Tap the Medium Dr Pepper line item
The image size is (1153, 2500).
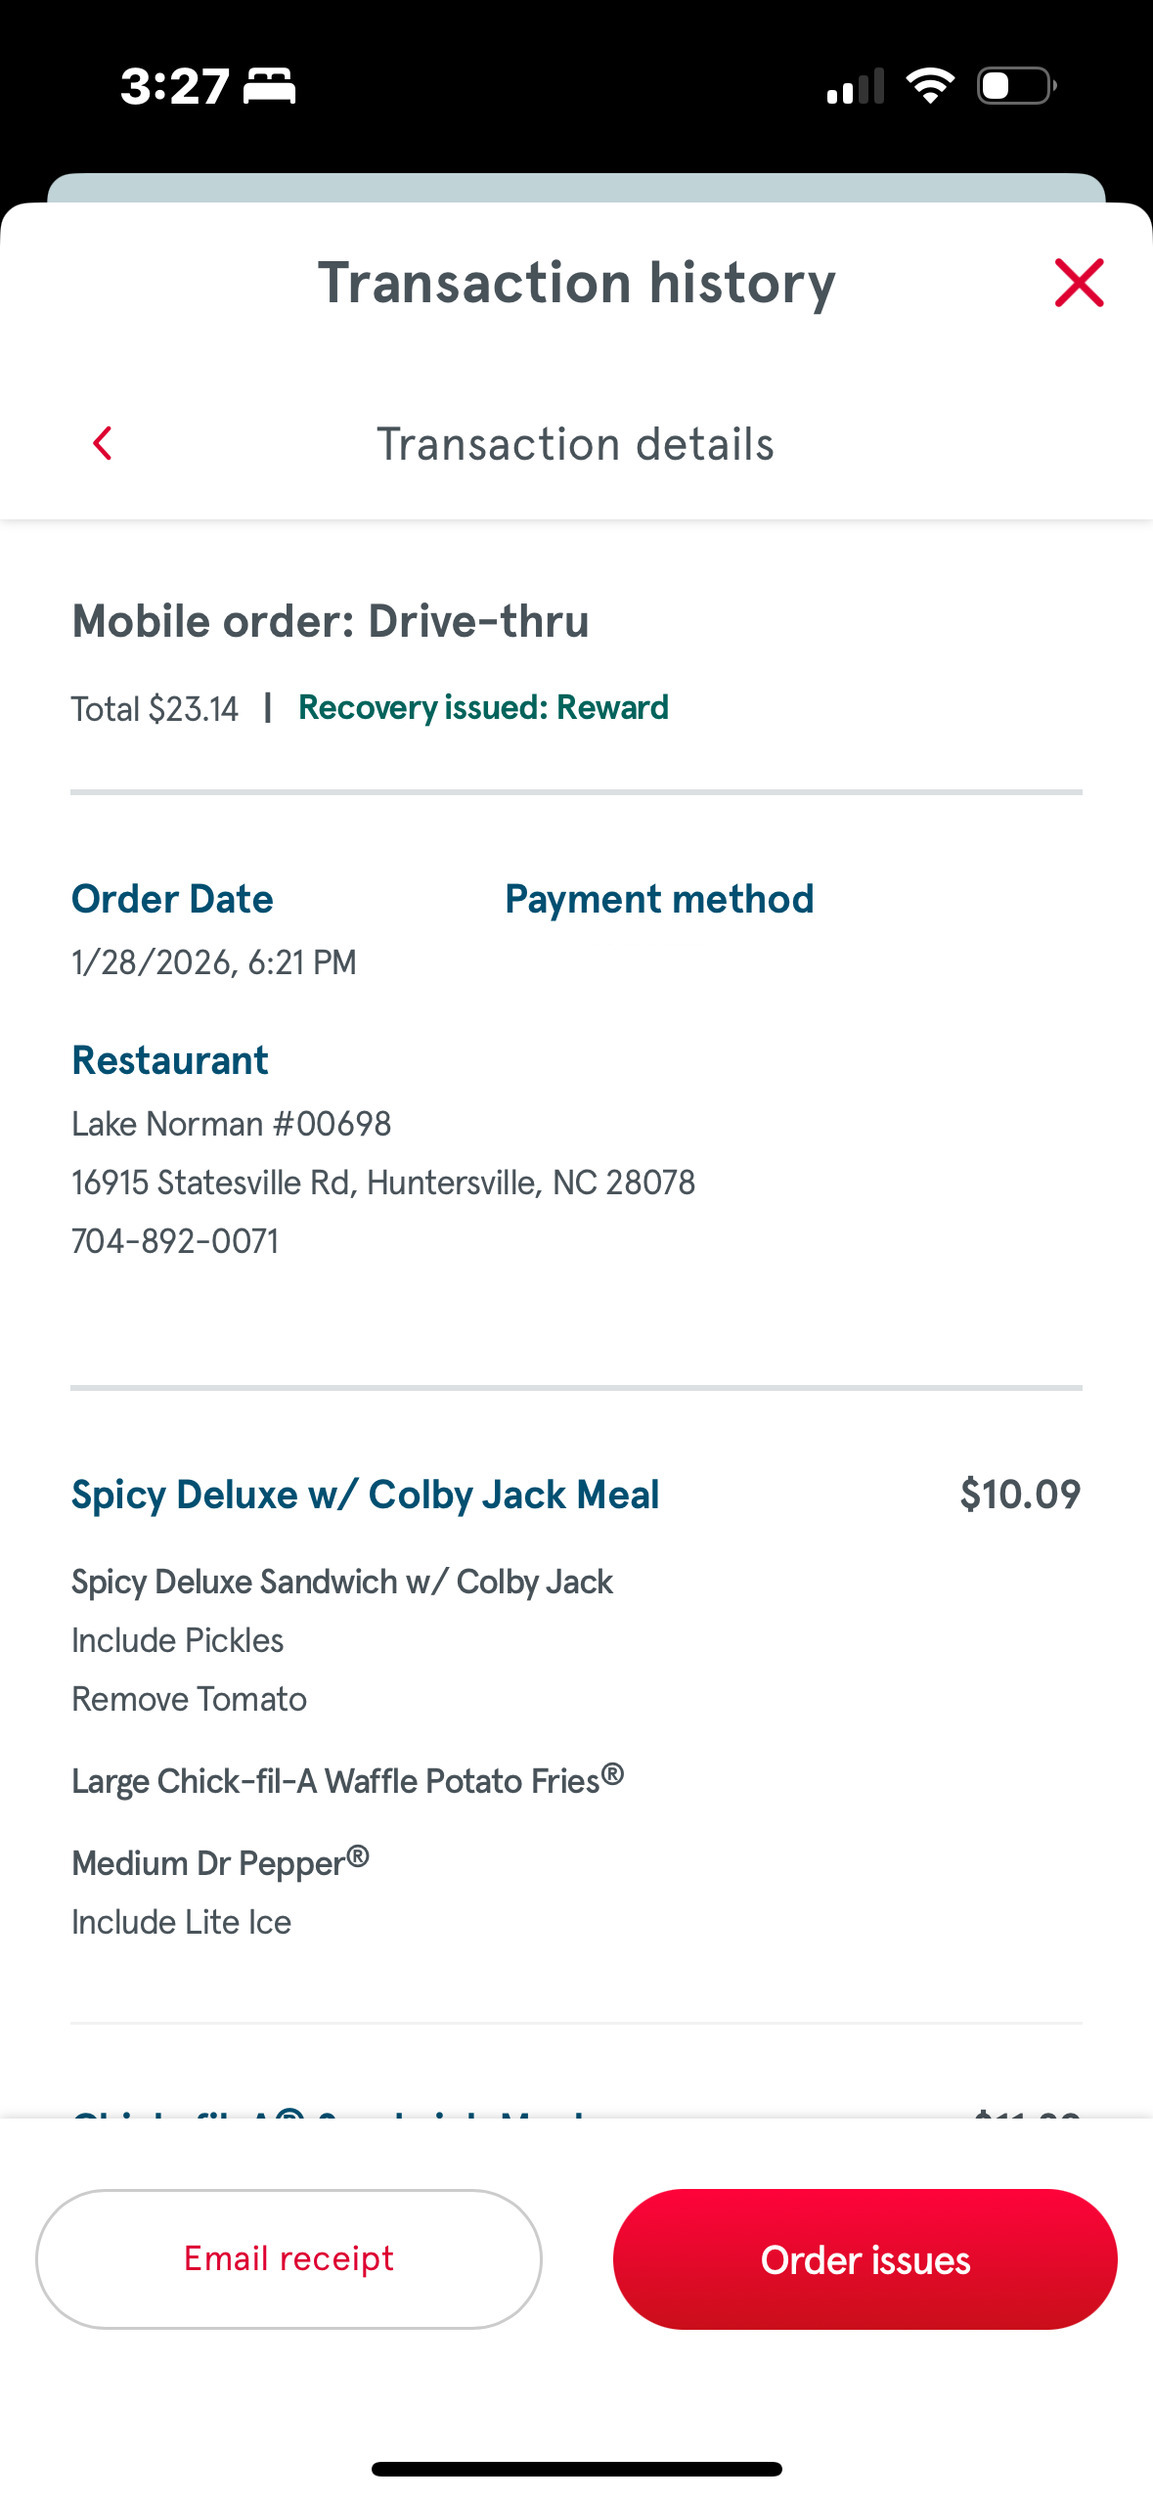[x=220, y=1863]
